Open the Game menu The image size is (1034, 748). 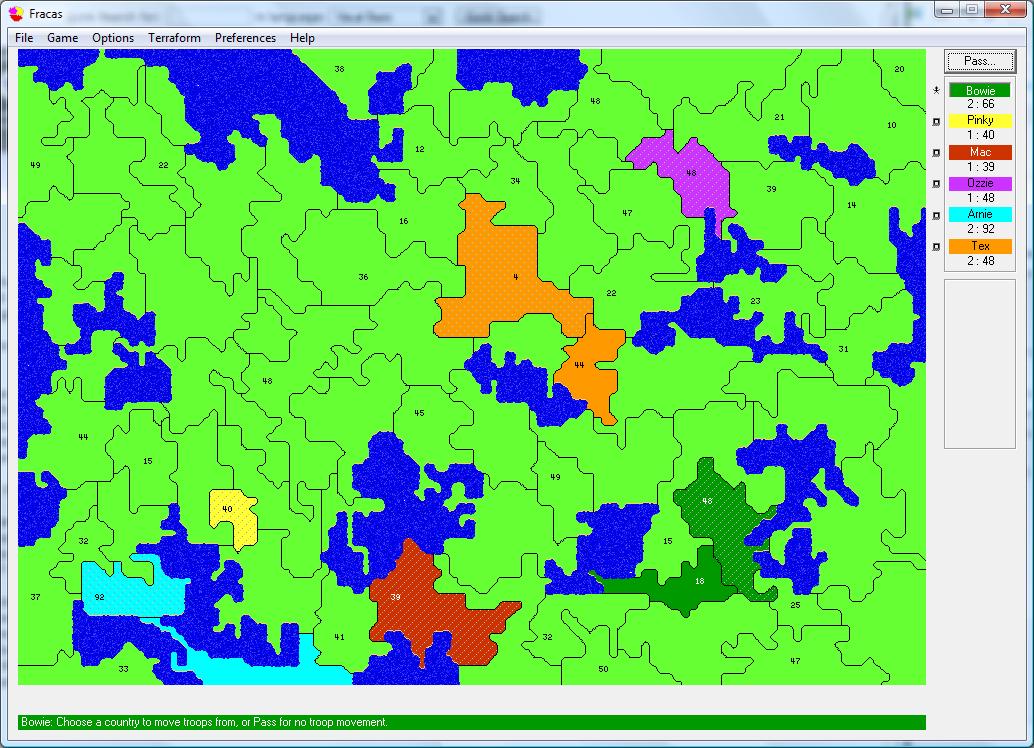point(62,38)
